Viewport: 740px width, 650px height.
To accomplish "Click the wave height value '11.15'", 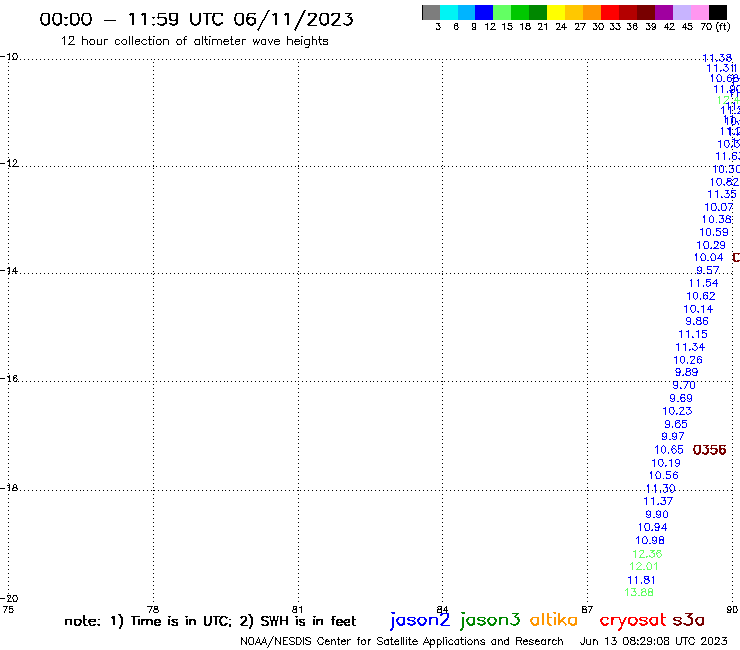I will 693,334.
